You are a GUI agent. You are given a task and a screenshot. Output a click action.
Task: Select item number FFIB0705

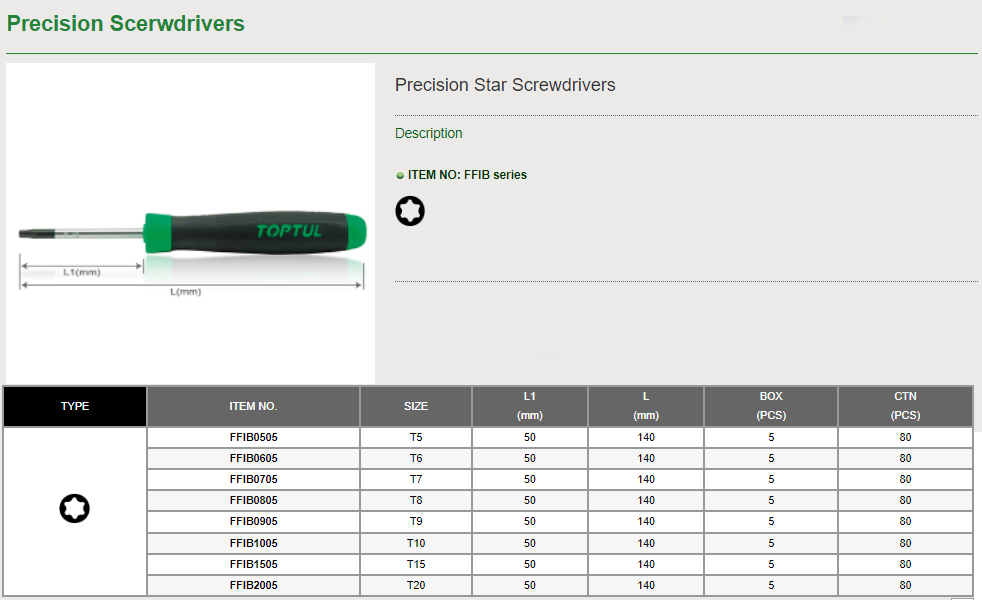click(254, 479)
